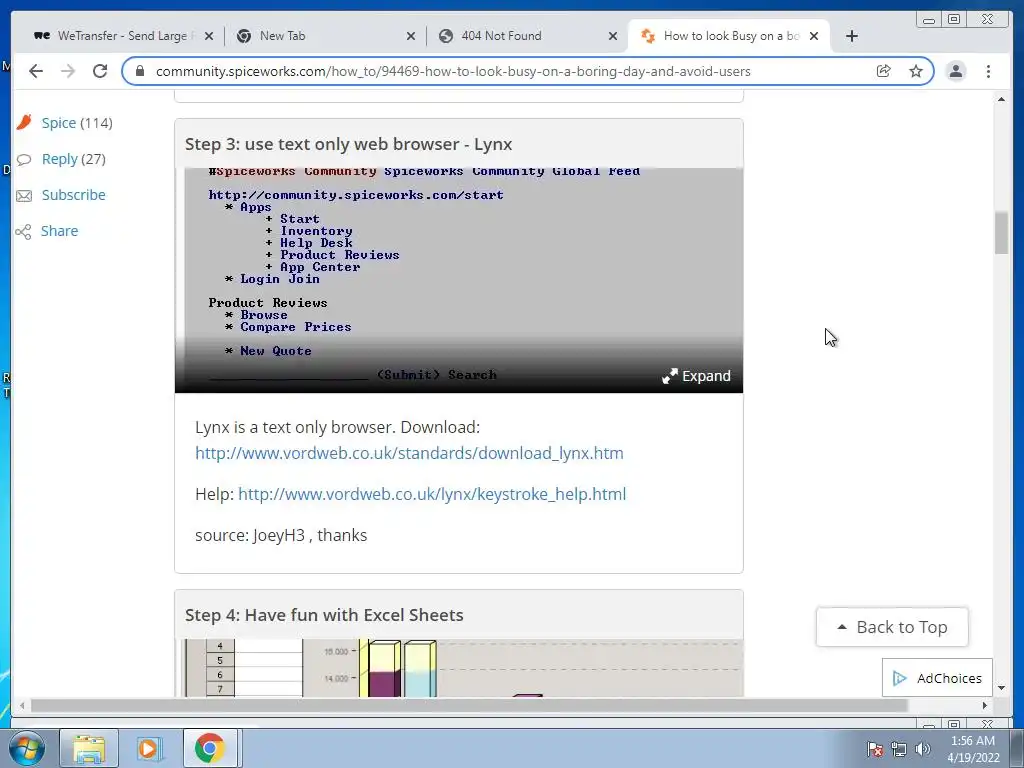
Task: Click the Back to Top button
Action: (892, 627)
